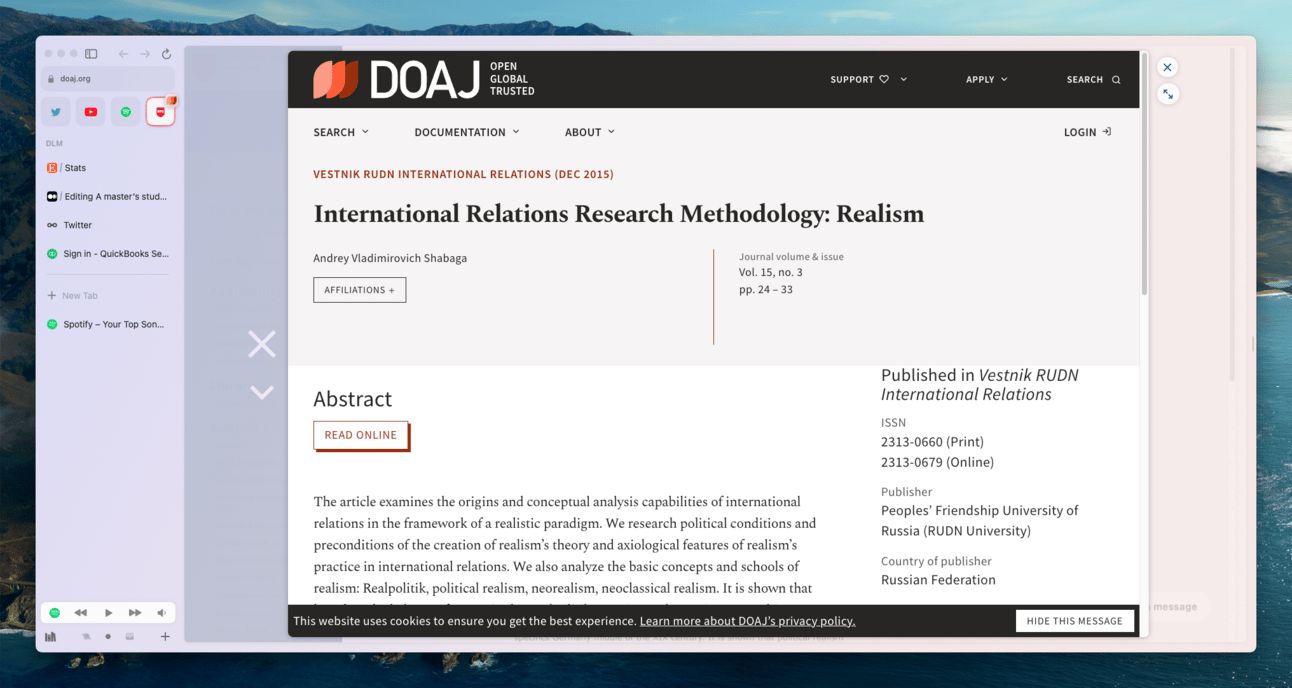This screenshot has width=1292, height=688.
Task: Close the peek preview with the X icon
Action: (1167, 67)
